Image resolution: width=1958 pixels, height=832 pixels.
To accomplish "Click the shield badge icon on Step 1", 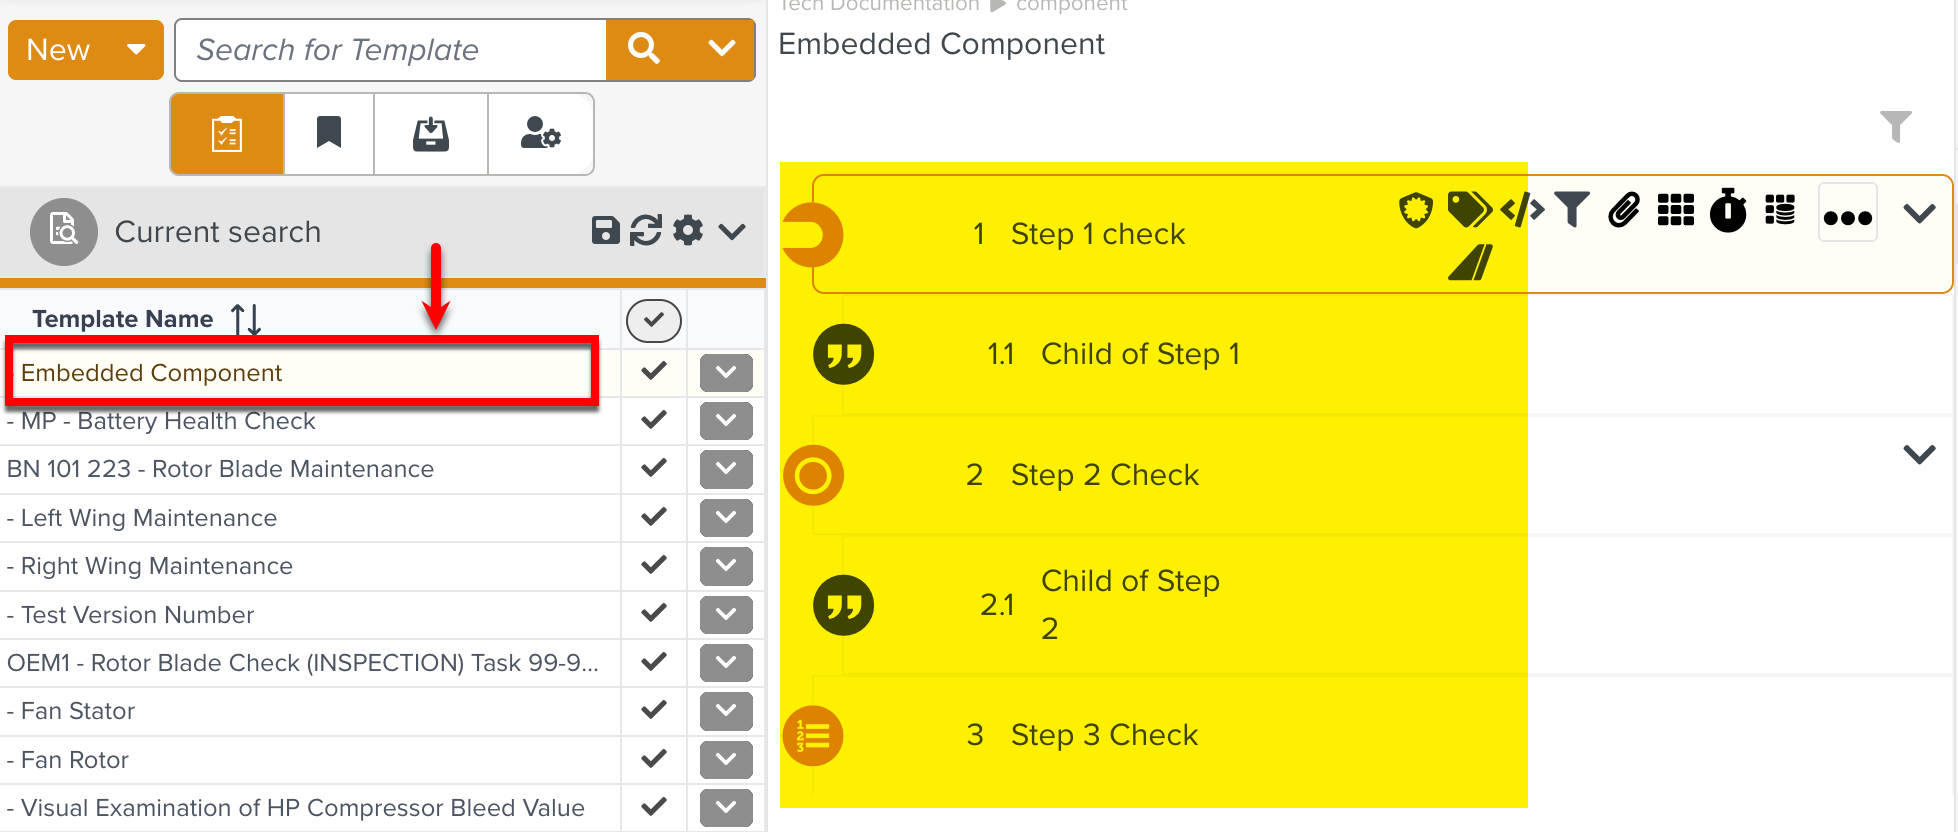I will (x=1415, y=211).
